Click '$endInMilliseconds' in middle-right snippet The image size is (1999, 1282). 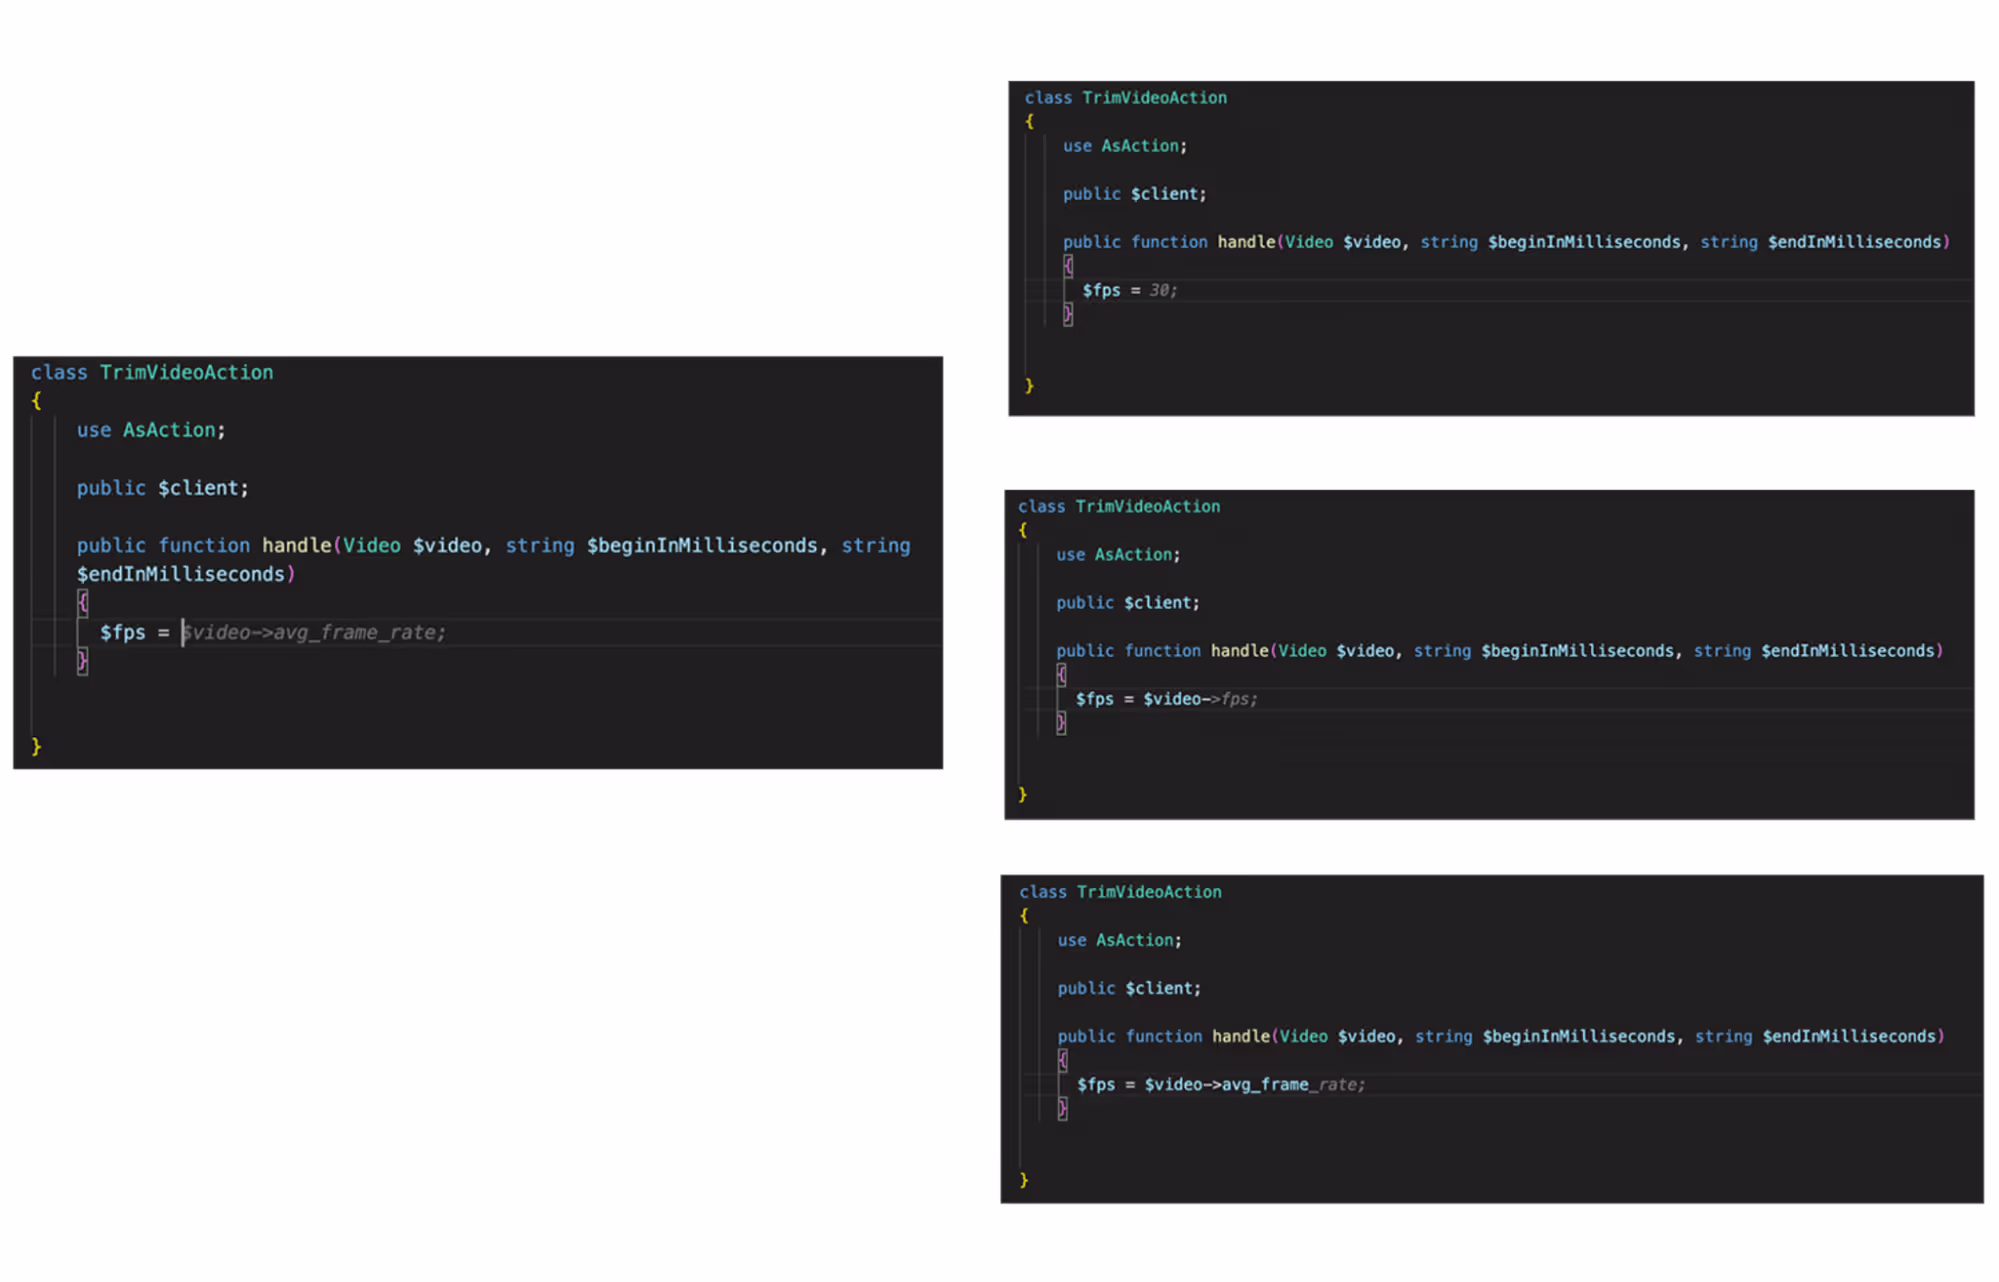tap(1848, 651)
